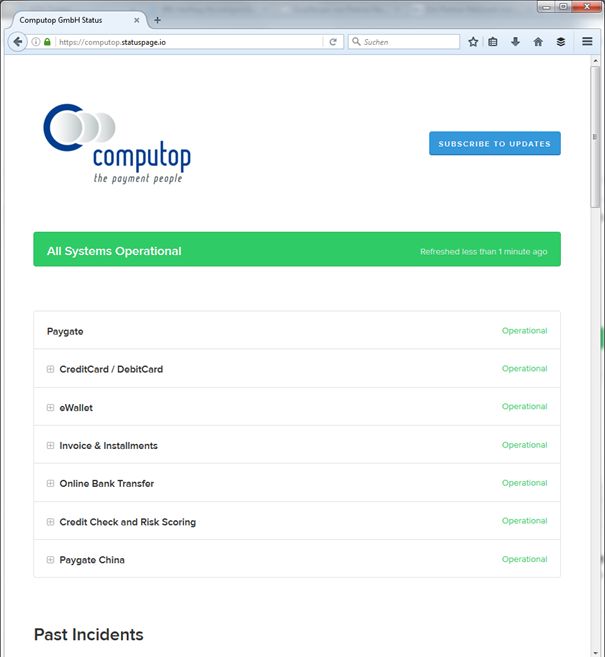605x657 pixels.
Task: Show bookmarks list icon
Action: (x=493, y=42)
